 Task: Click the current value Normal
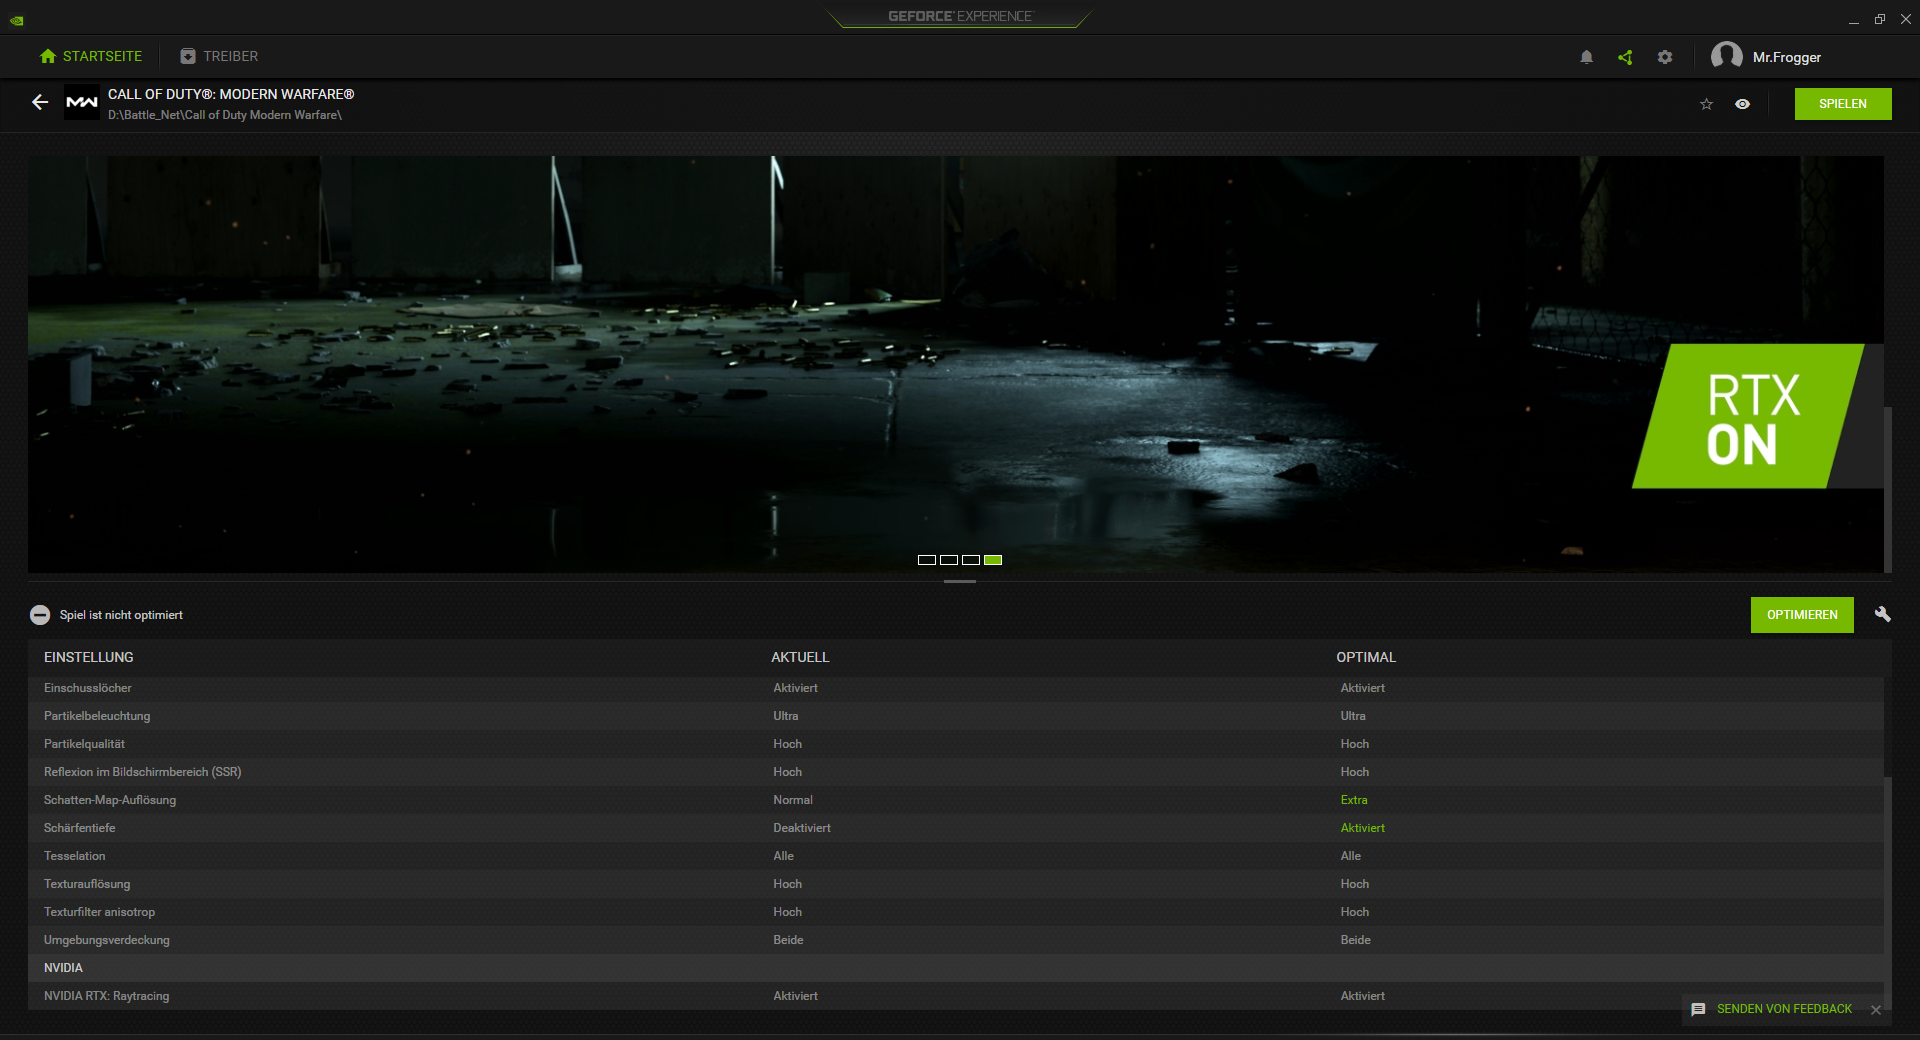(793, 800)
